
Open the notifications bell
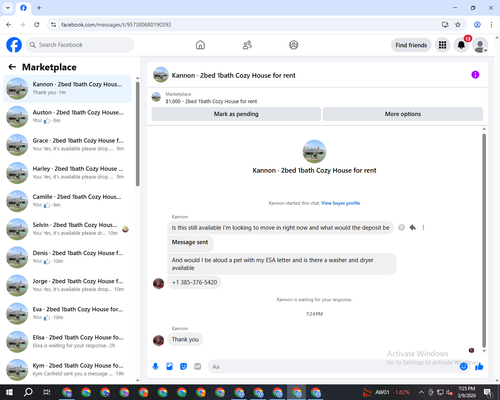point(461,45)
